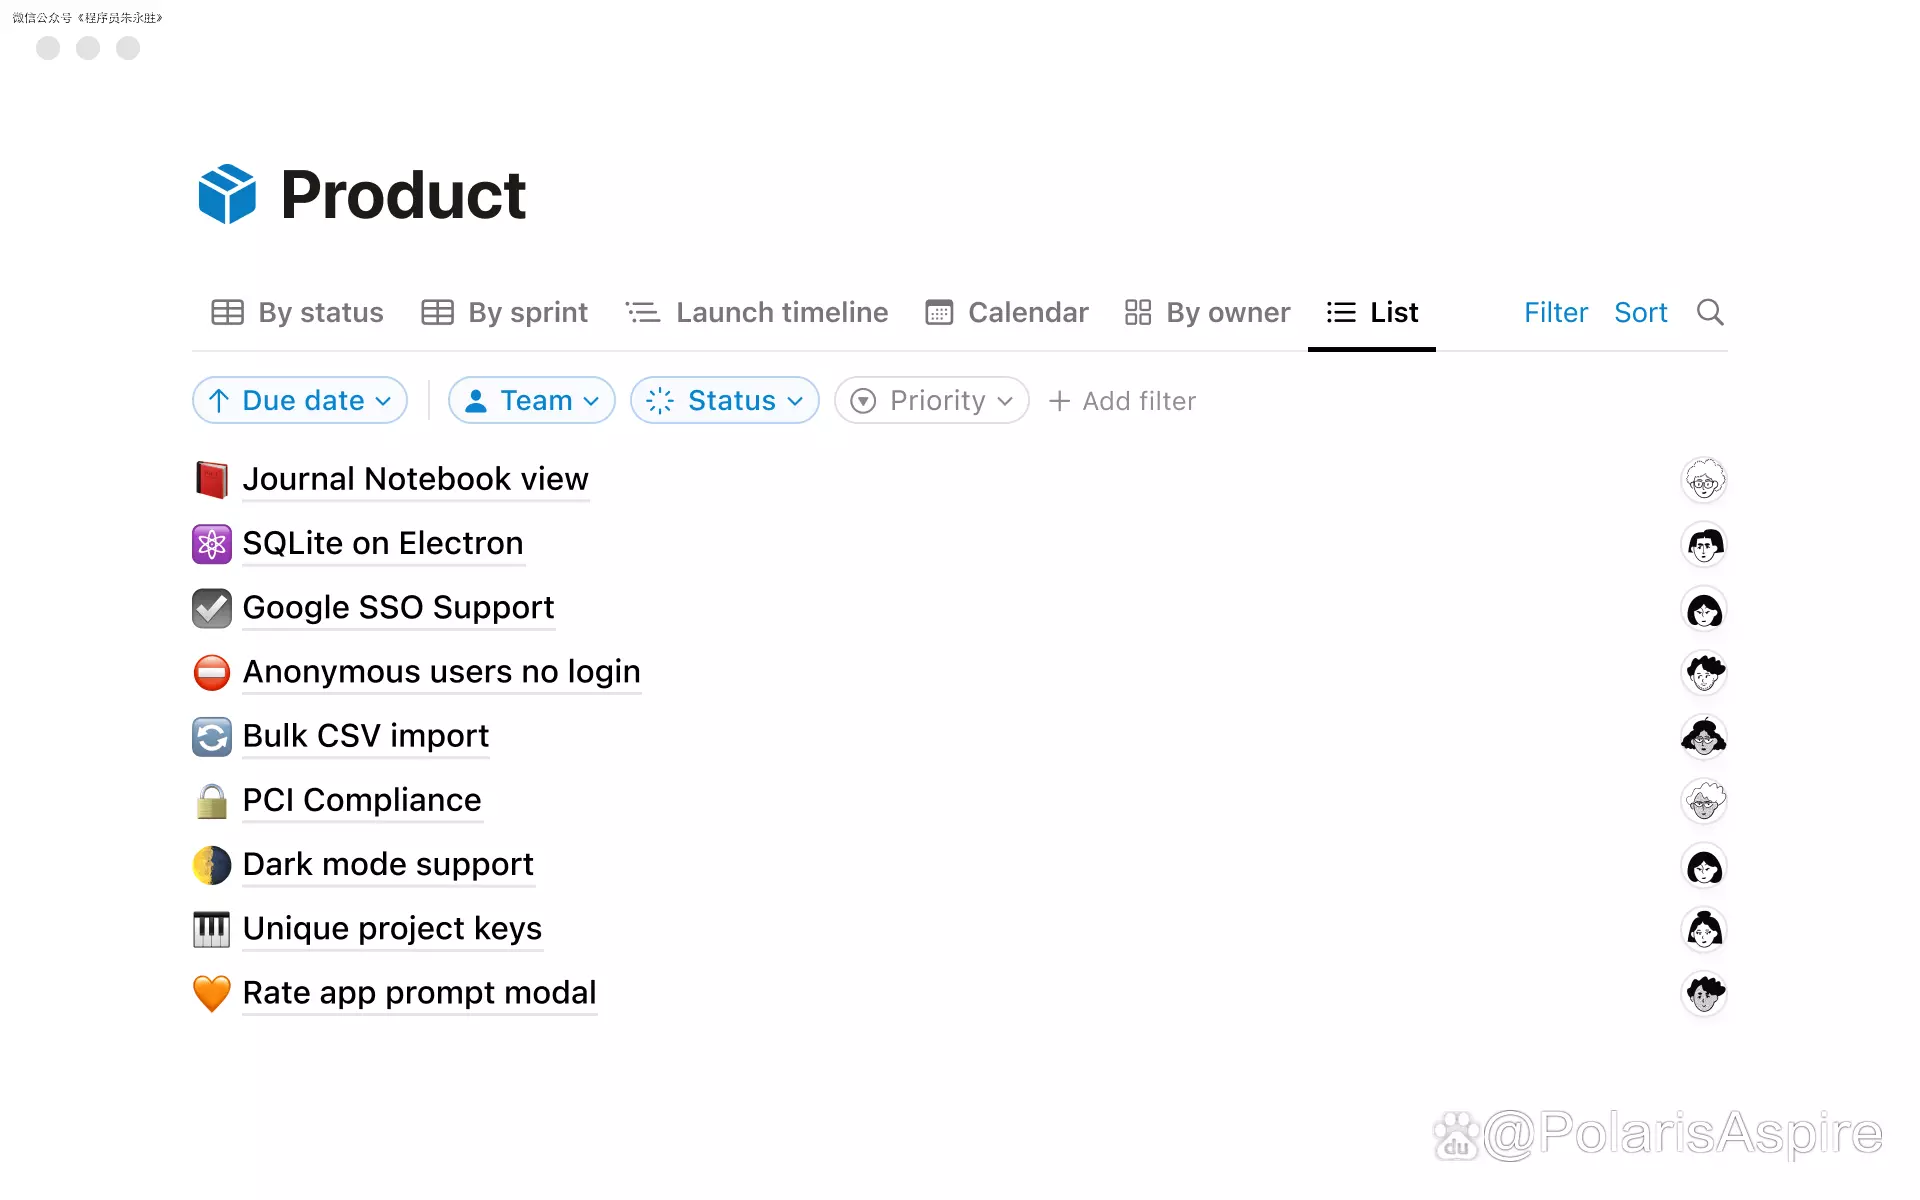Click the search magnifier icon
This screenshot has width=1920, height=1200.
pos(1710,313)
